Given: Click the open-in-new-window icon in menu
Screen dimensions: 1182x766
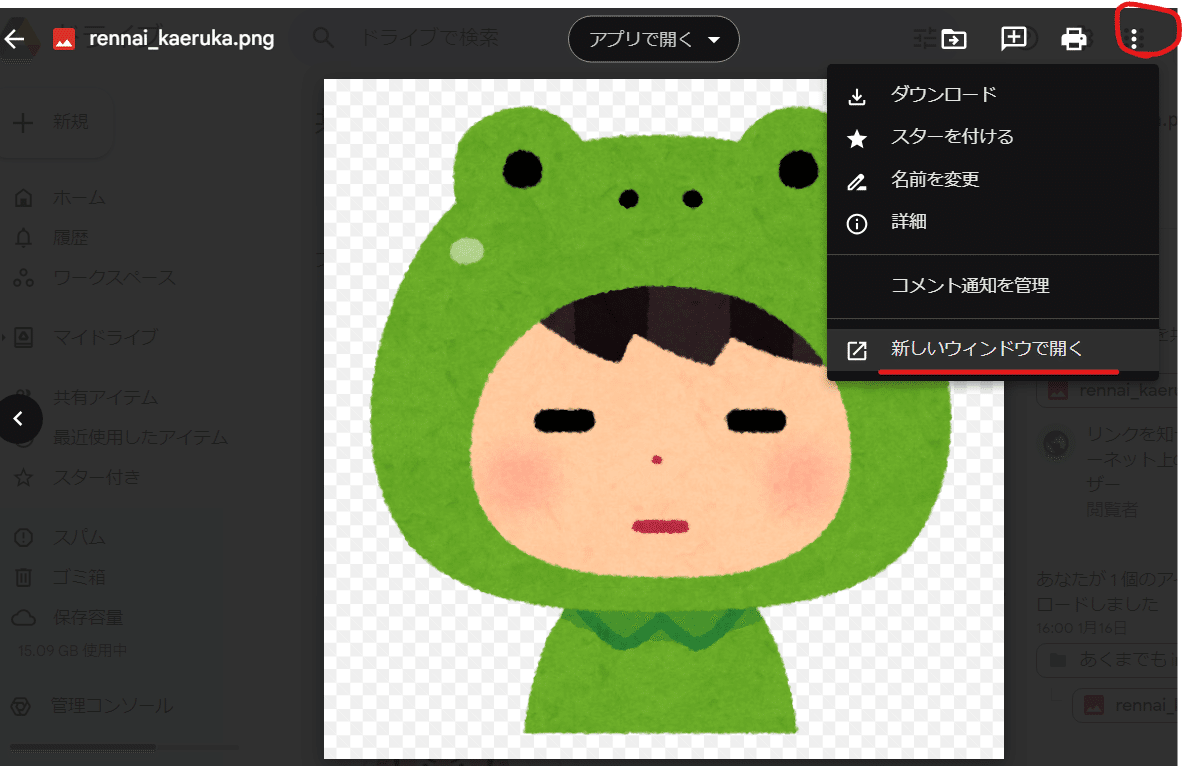Looking at the screenshot, I should click(857, 351).
